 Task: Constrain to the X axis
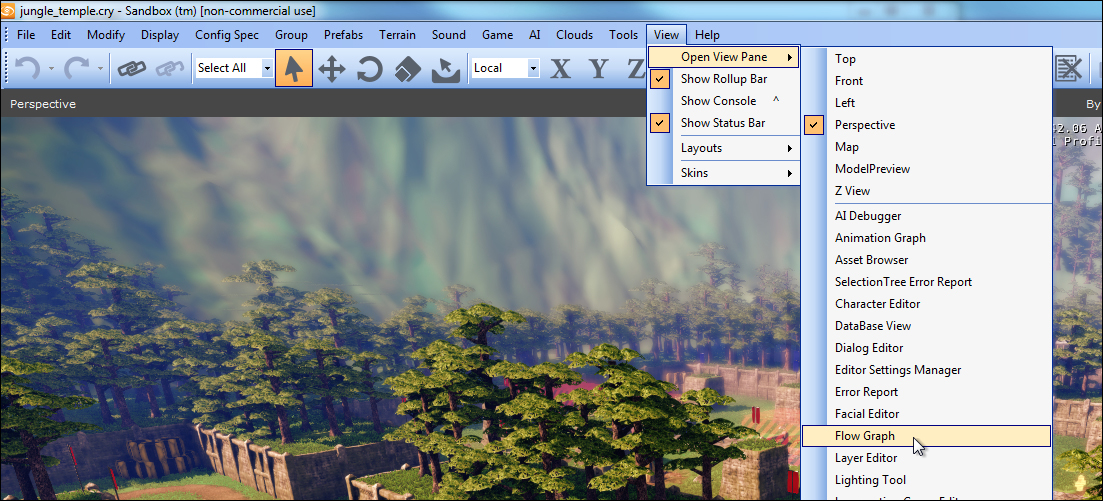(x=560, y=68)
